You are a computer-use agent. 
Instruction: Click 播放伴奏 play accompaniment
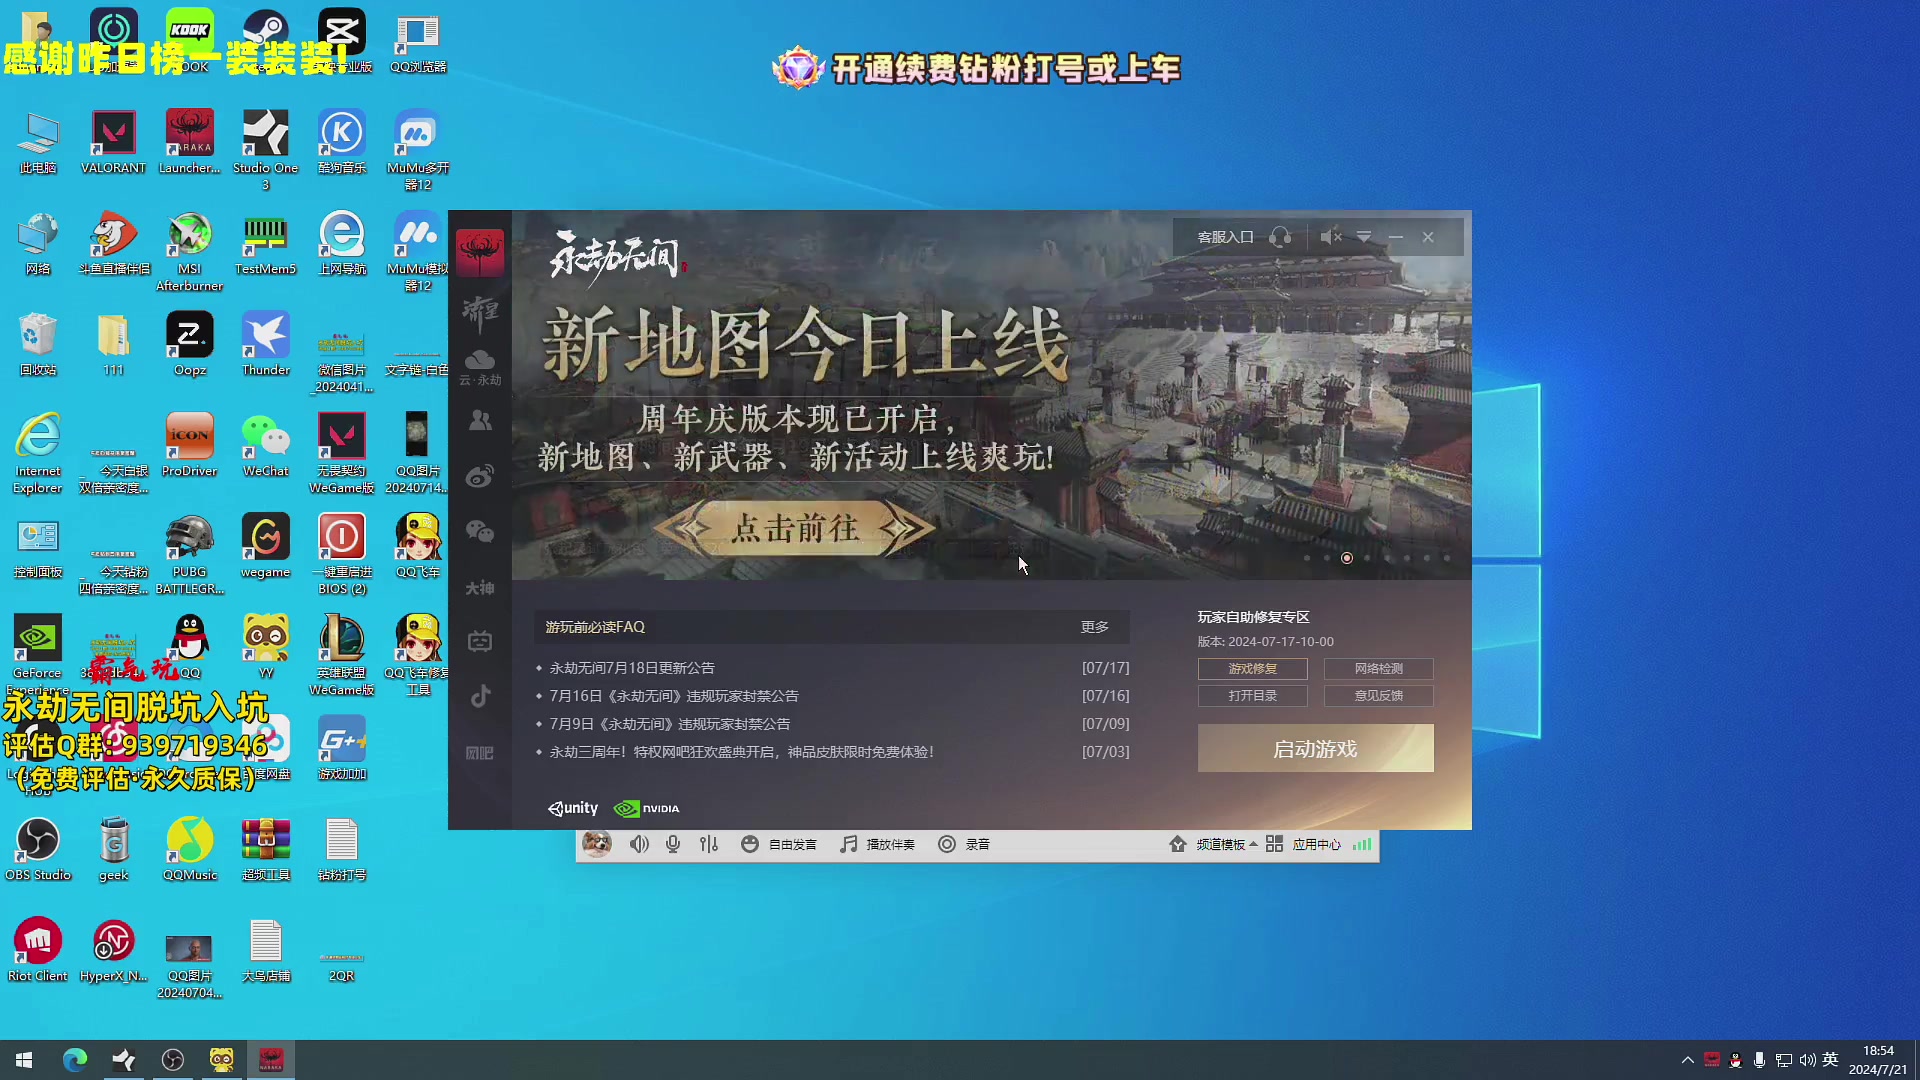click(877, 844)
